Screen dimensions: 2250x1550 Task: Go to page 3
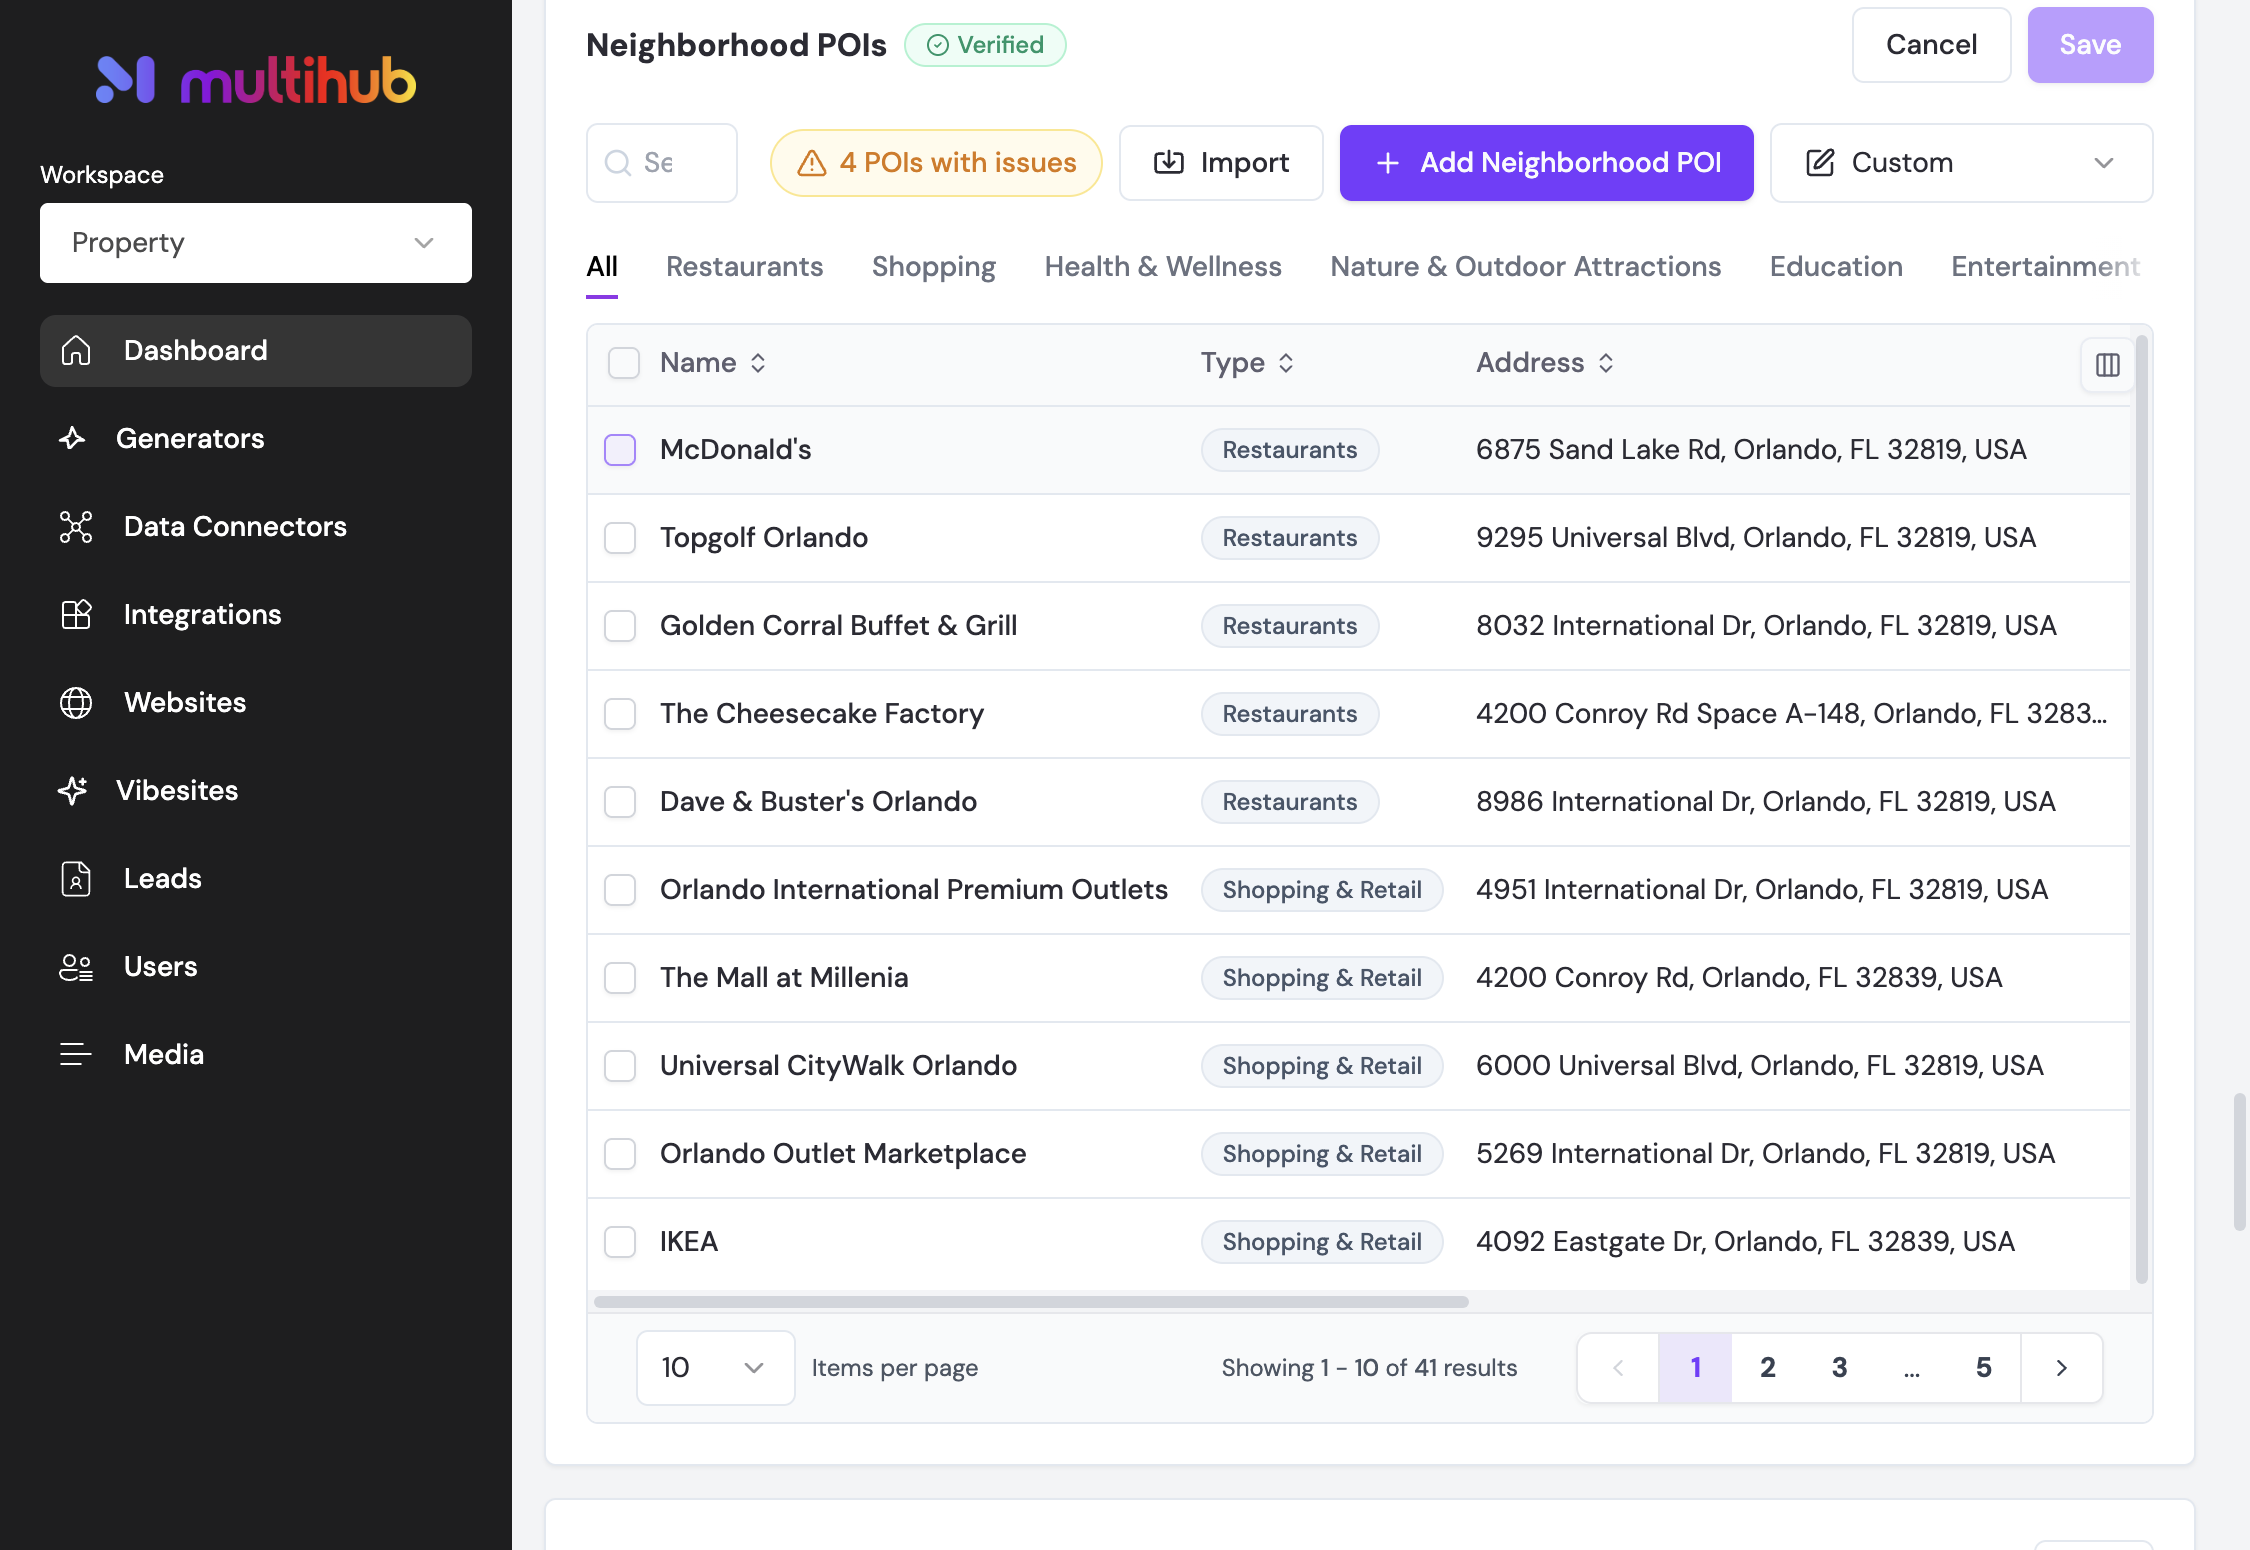click(x=1839, y=1367)
